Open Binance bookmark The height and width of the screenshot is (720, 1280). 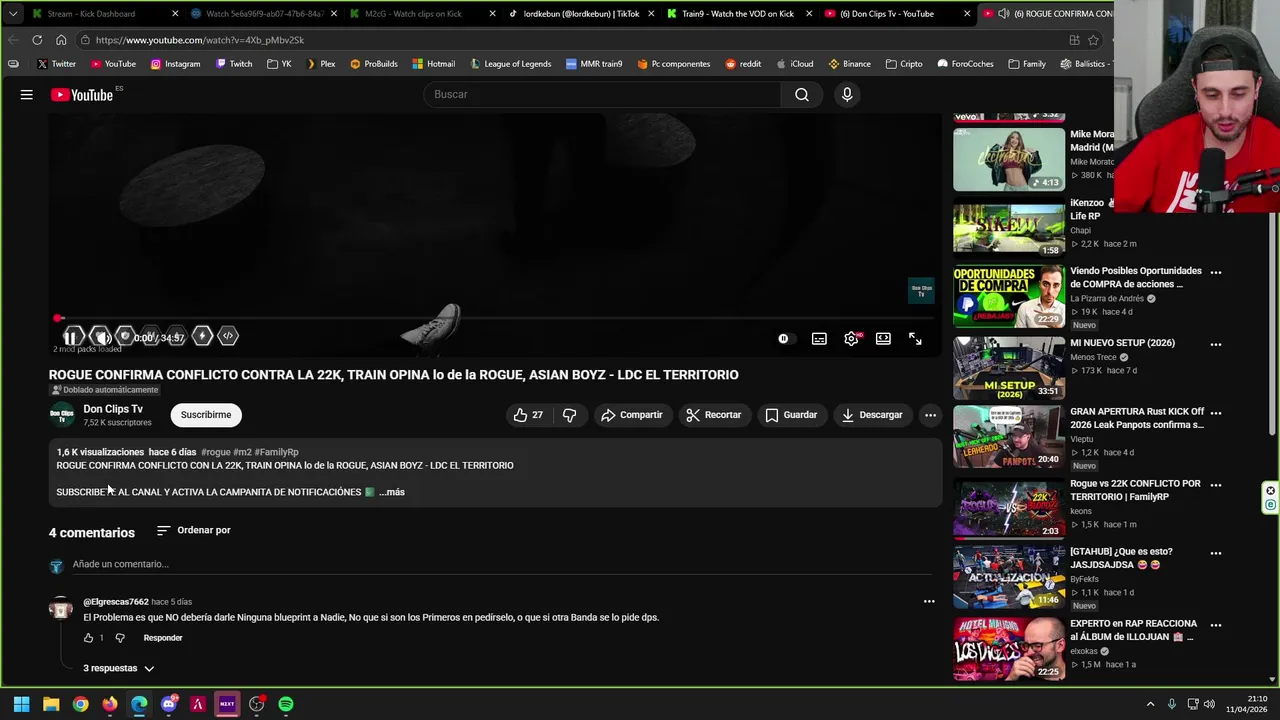tap(850, 64)
